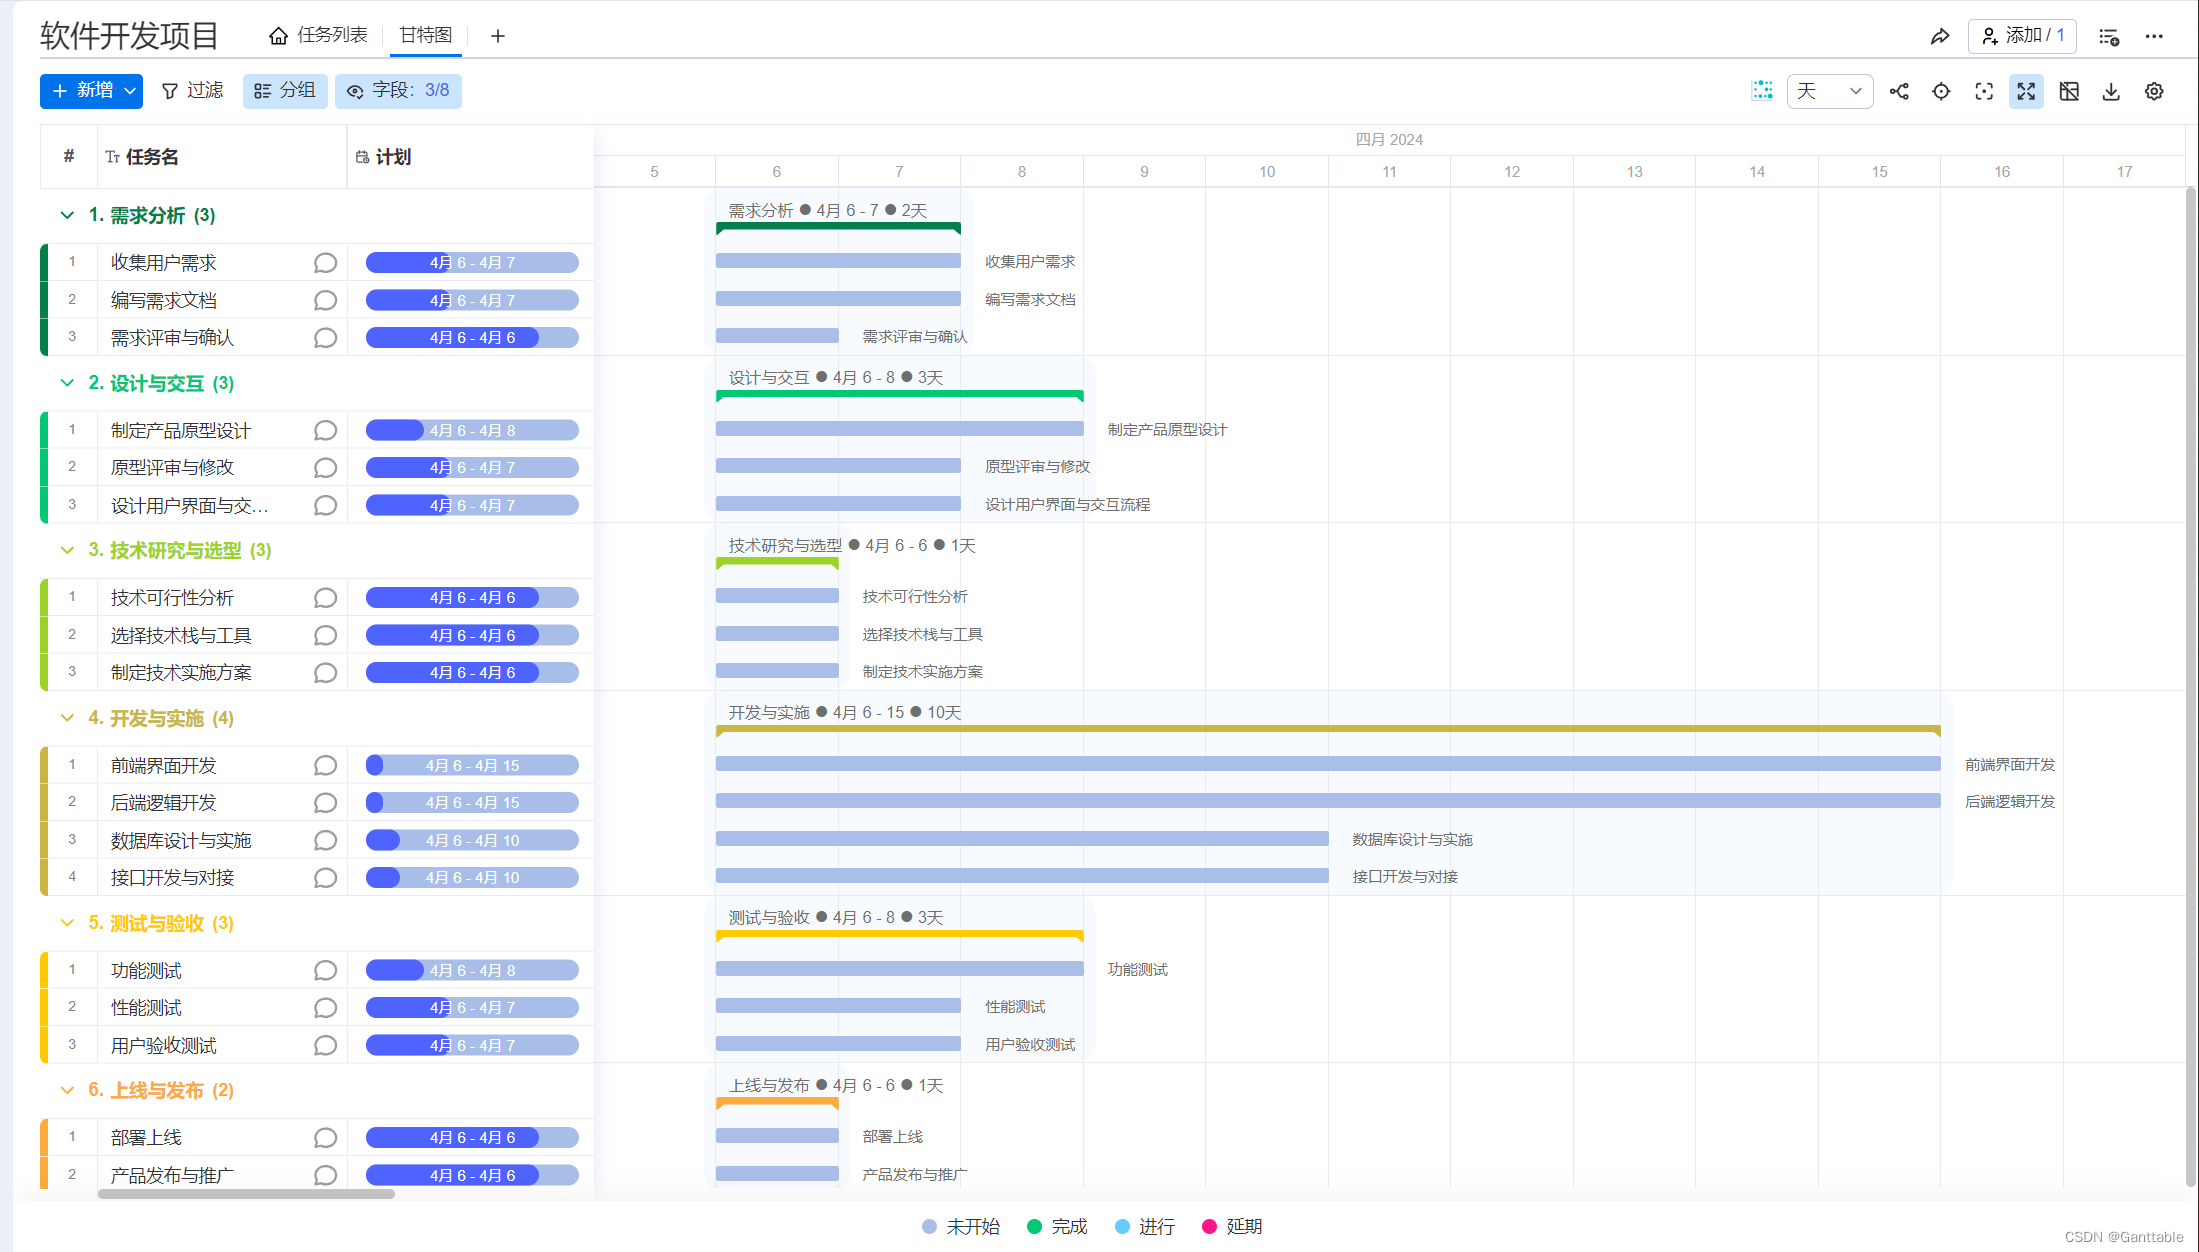
Task: Click the share arrow icon
Action: click(1939, 36)
